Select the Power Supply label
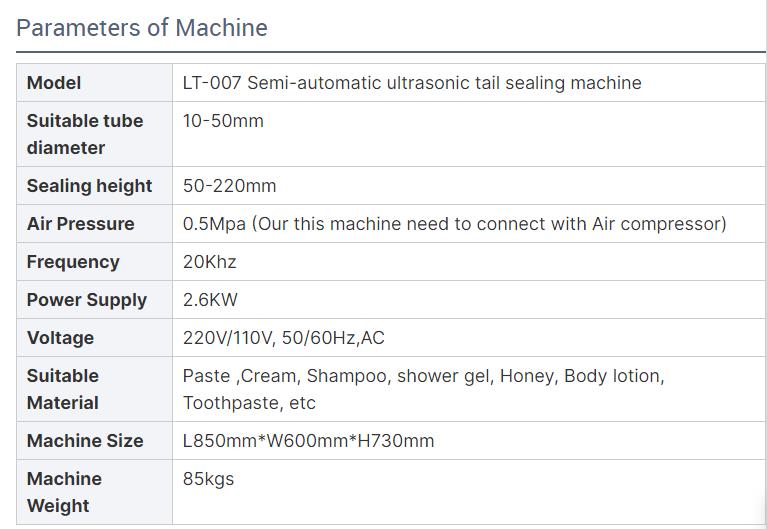Screen dimensions: 767x529 point(87,300)
